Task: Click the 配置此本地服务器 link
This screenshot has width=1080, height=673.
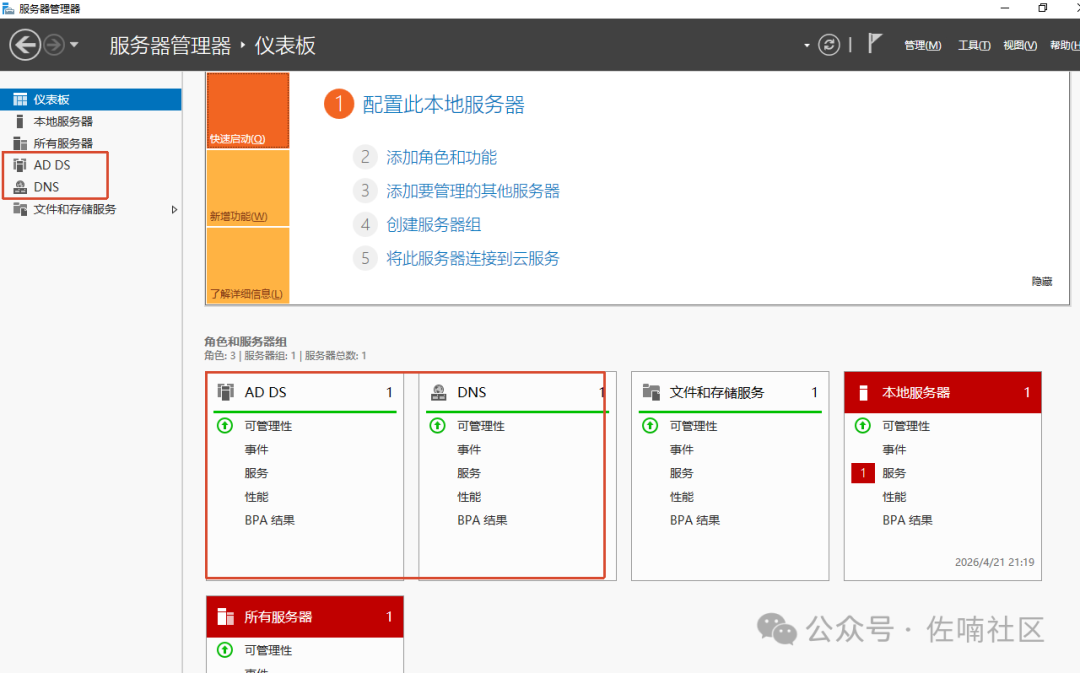Action: pos(444,105)
